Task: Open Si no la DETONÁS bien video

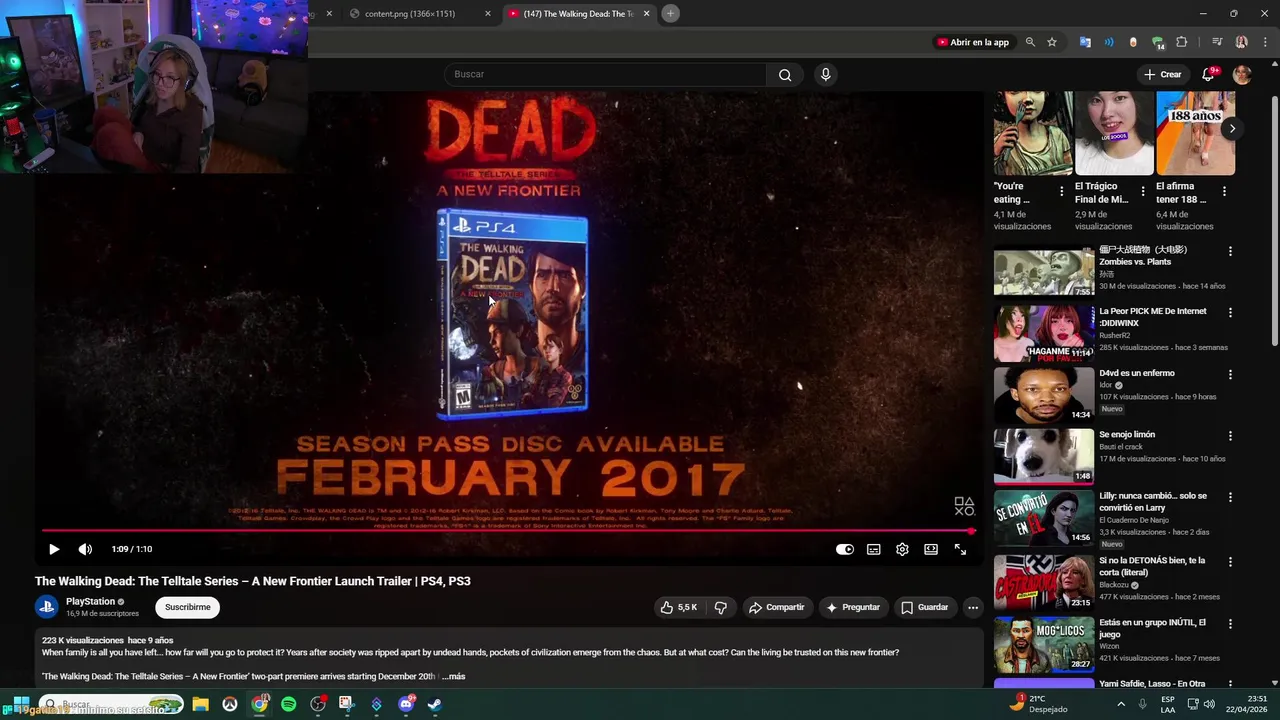Action: (x=1044, y=583)
